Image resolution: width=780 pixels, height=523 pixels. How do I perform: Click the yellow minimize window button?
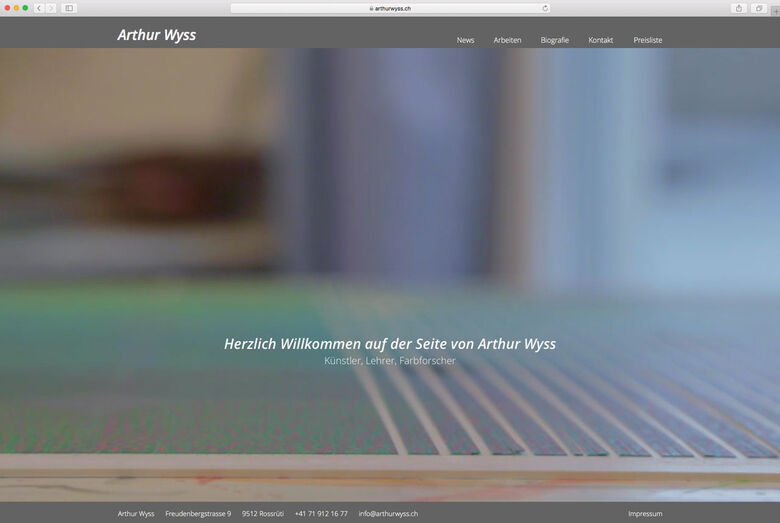point(16,8)
